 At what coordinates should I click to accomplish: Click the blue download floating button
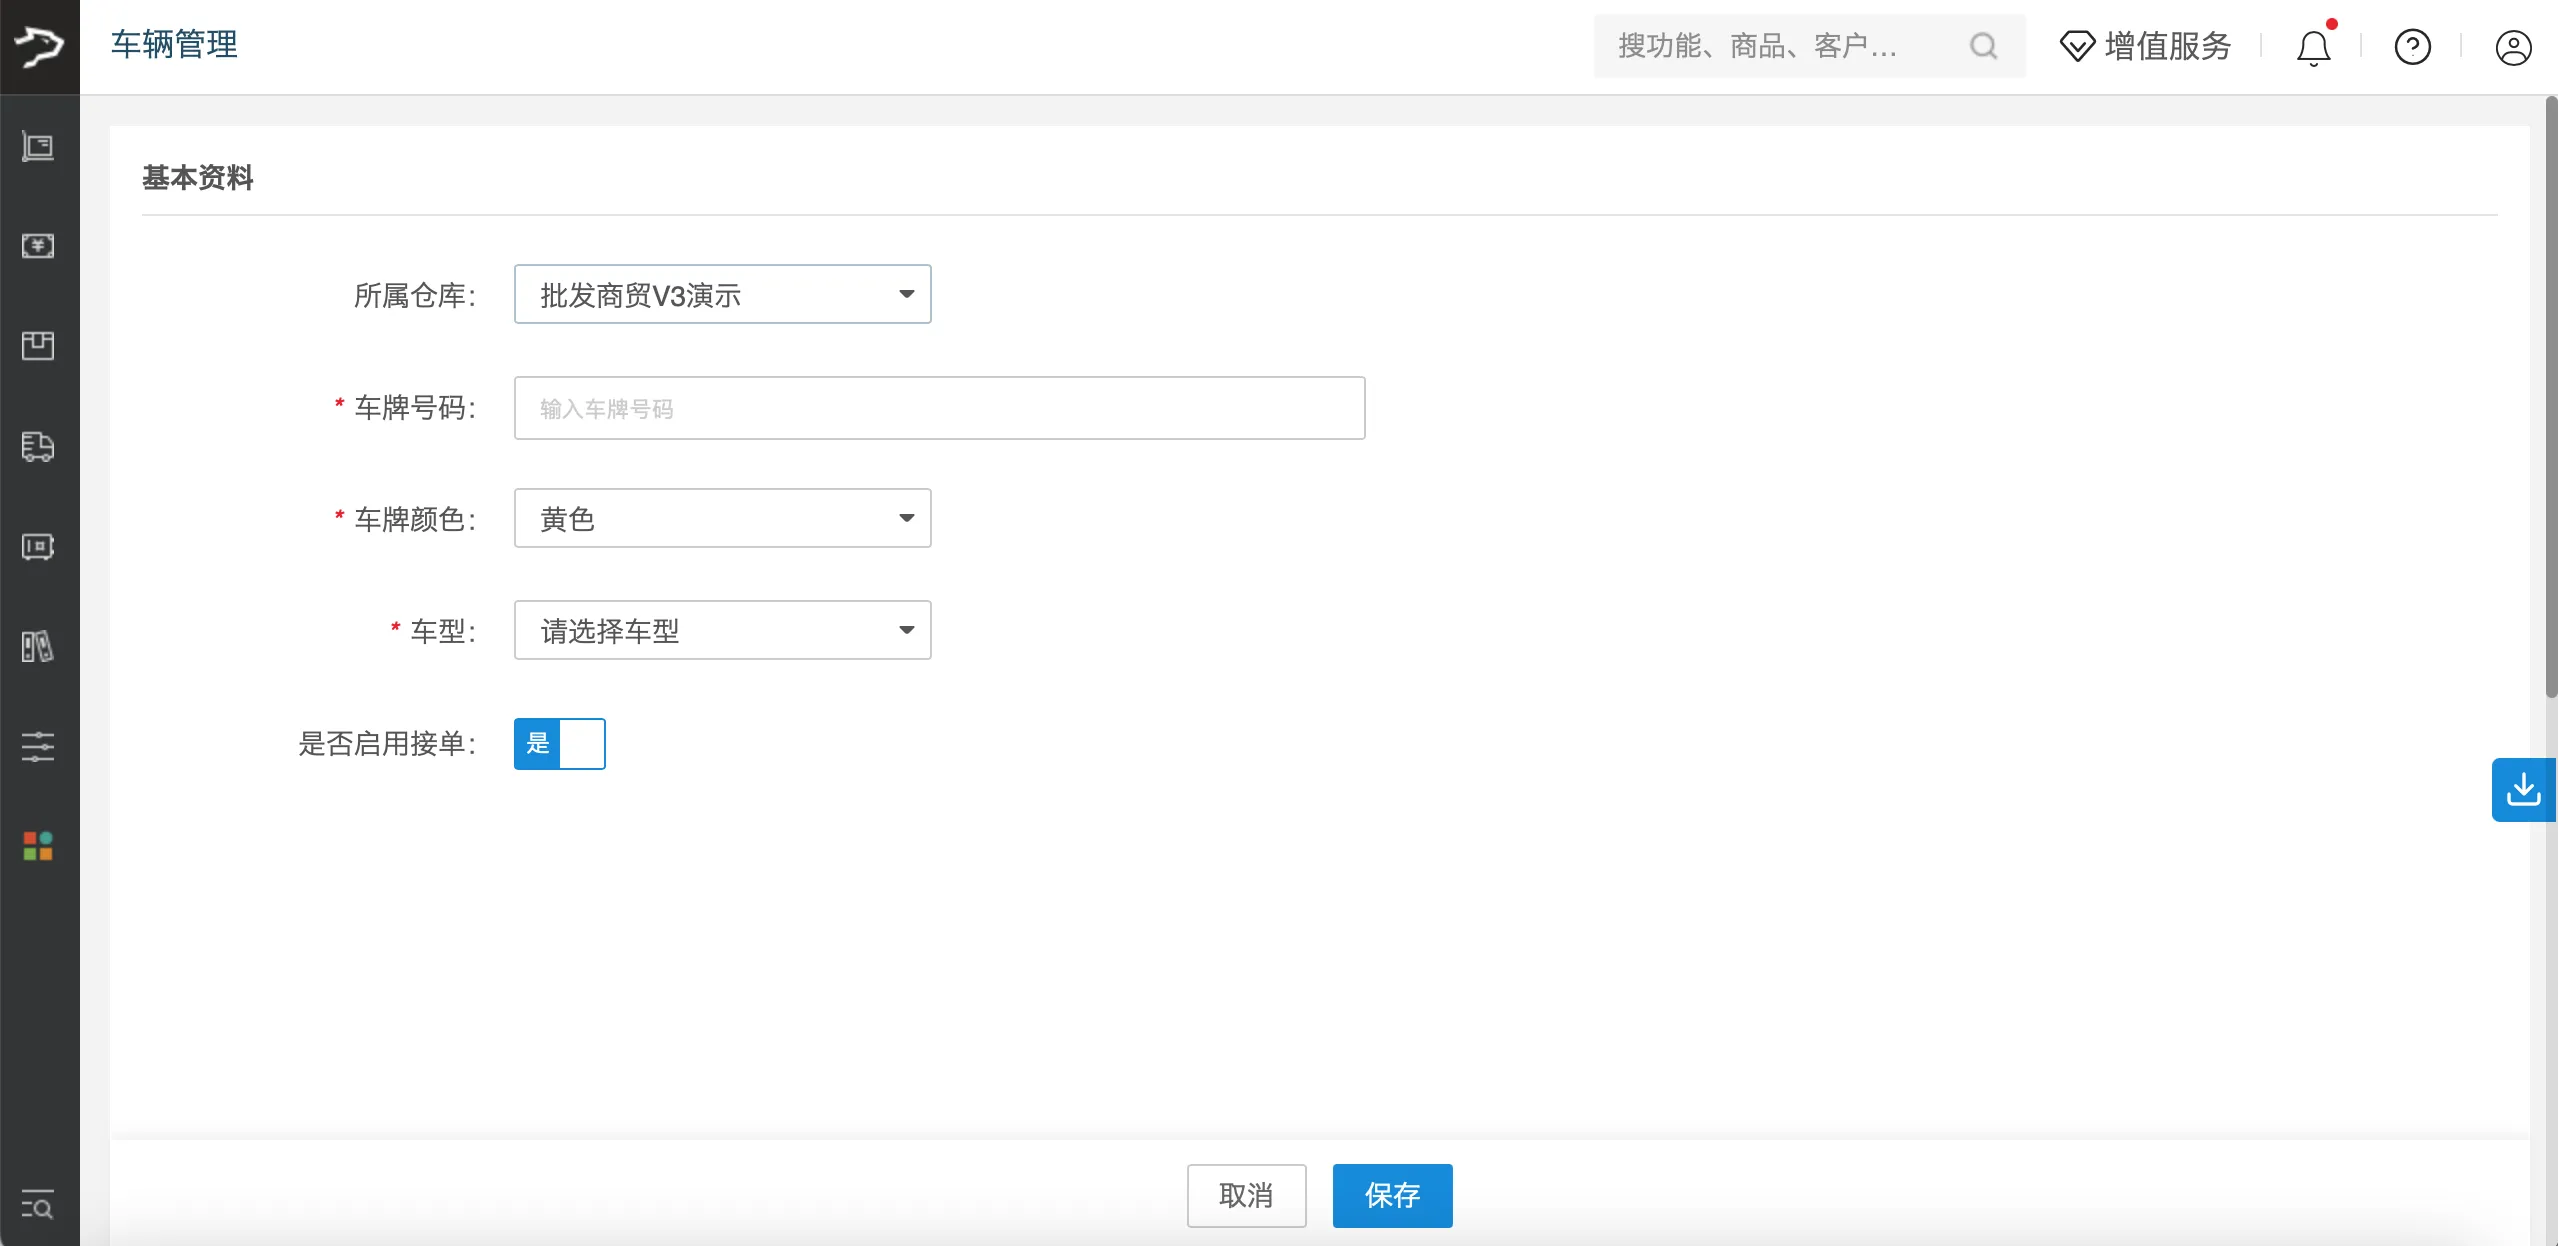coord(2523,790)
